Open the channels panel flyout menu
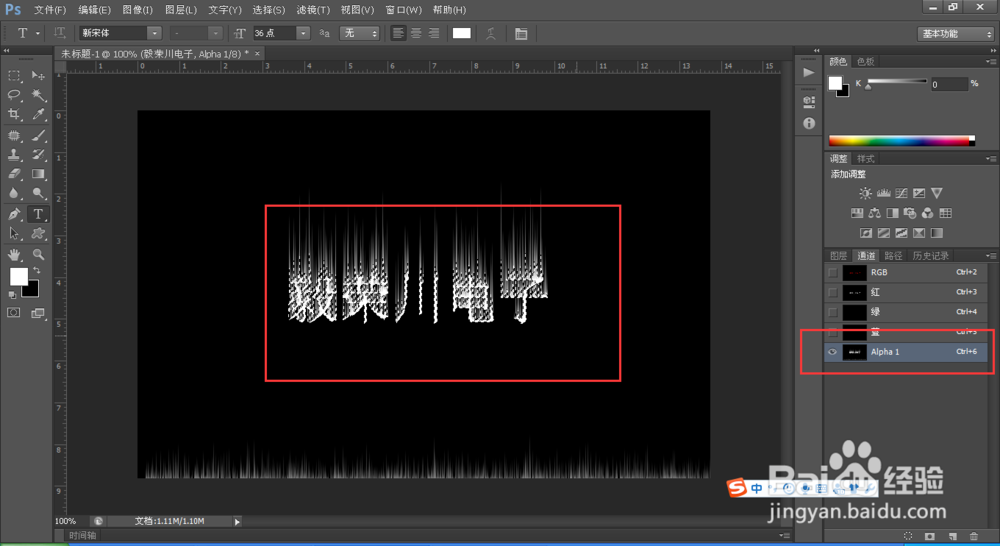1000x546 pixels. click(x=990, y=256)
